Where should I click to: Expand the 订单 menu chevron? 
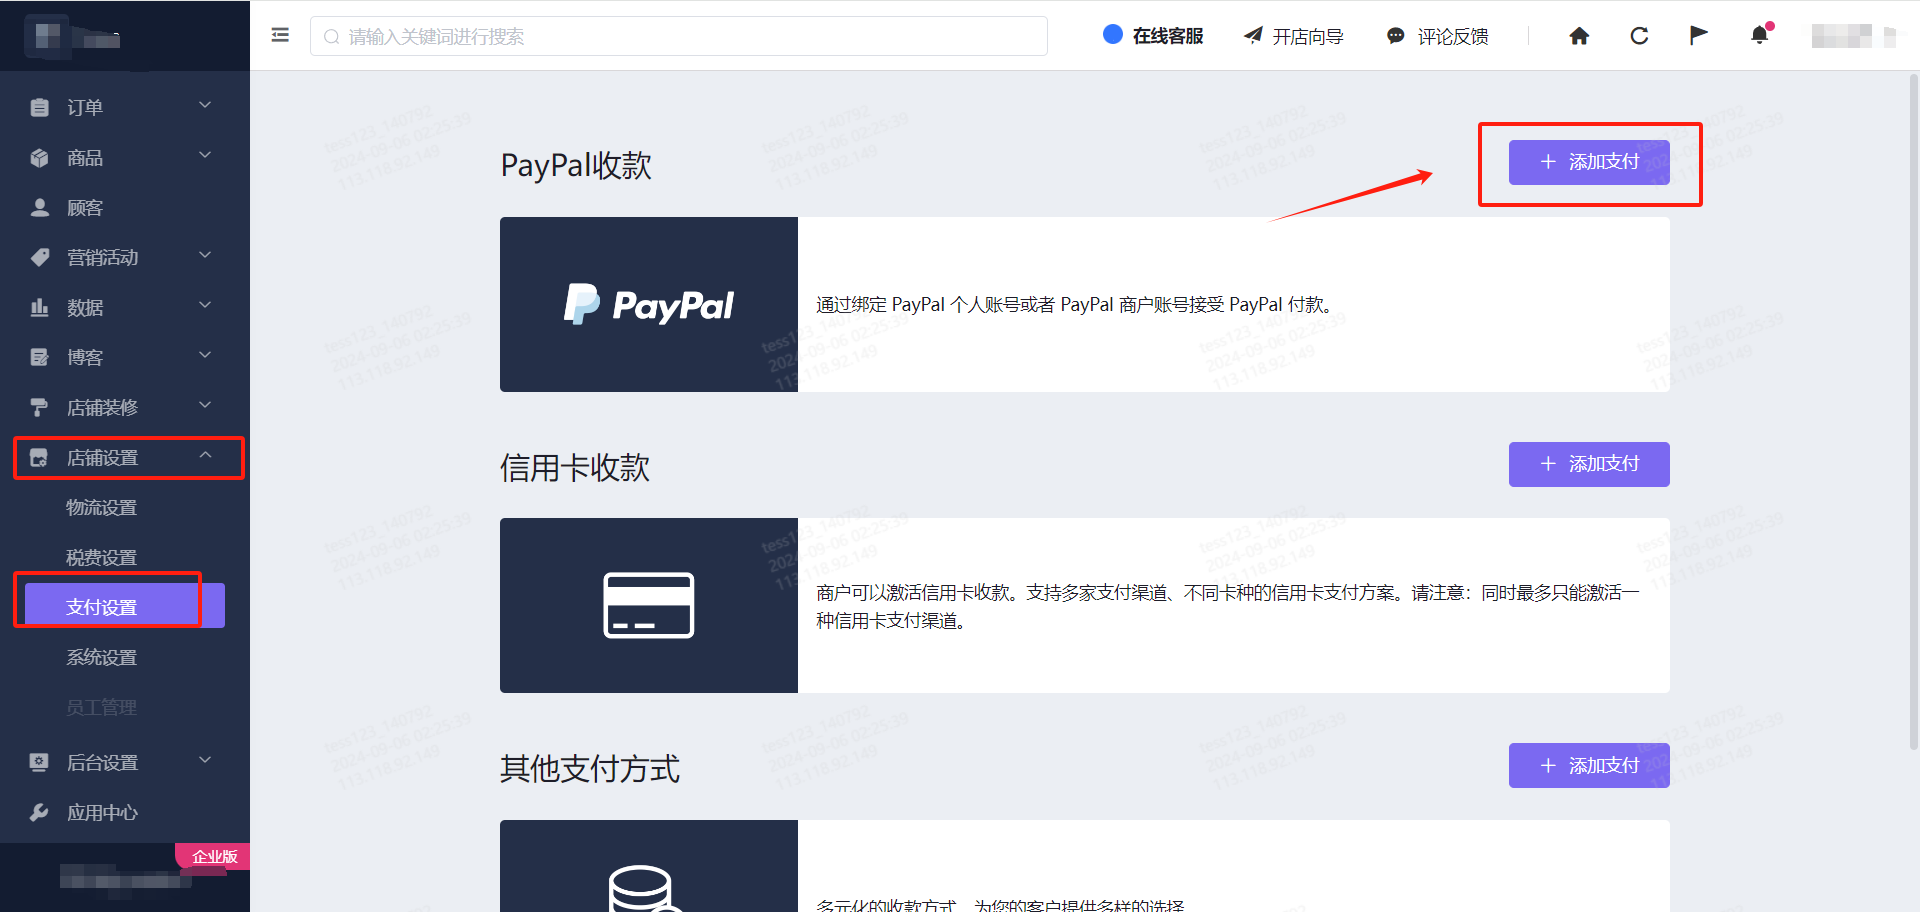[x=205, y=105]
